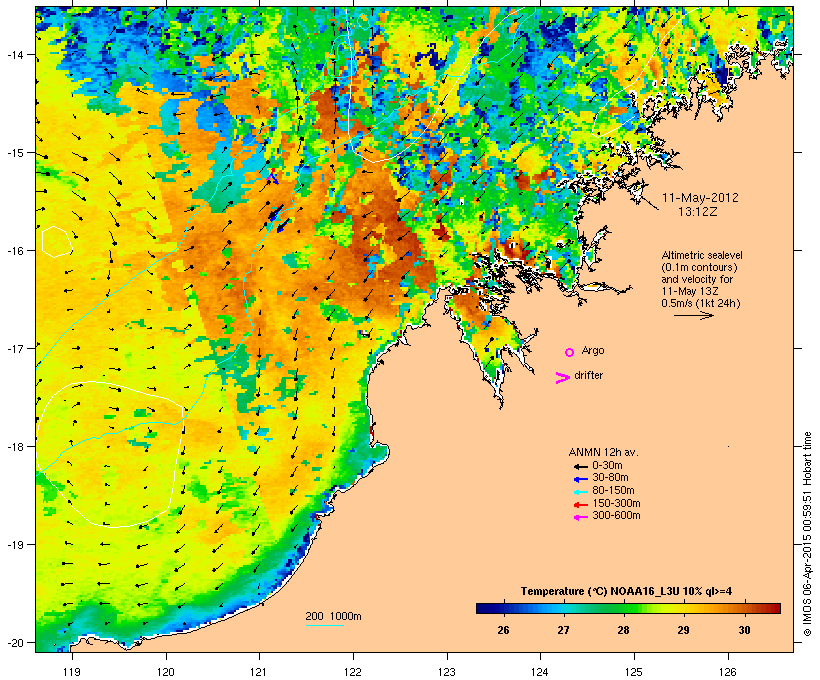Click the latitude axis label -15

[x=14, y=153]
